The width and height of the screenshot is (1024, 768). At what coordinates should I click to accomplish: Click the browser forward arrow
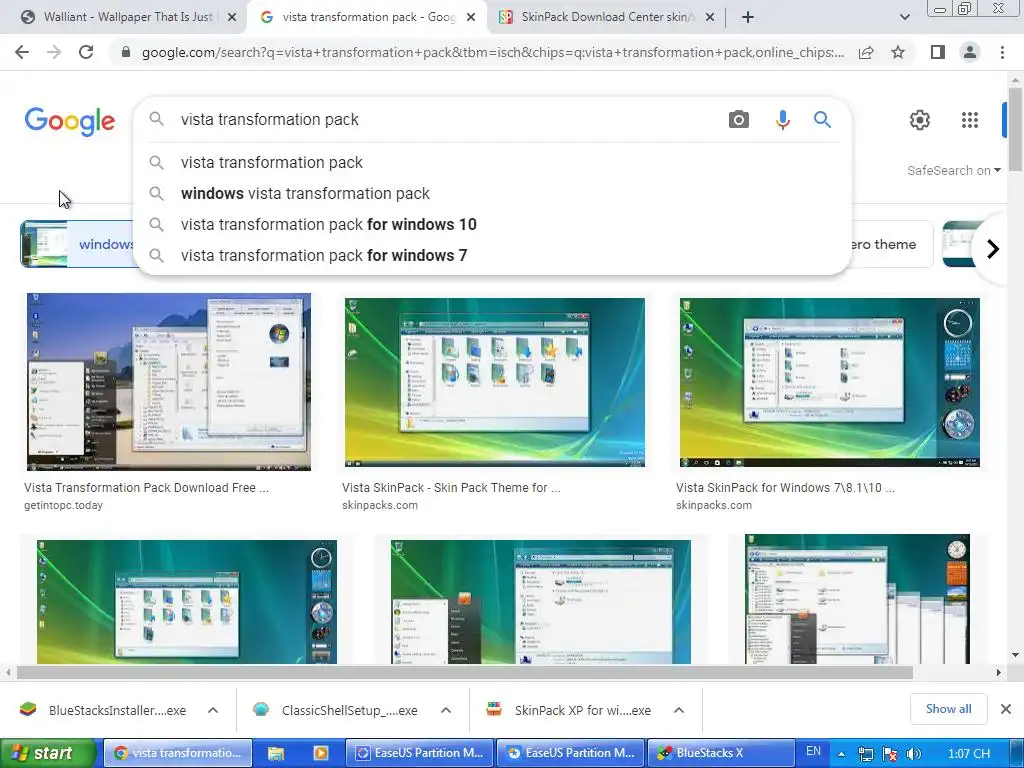click(x=54, y=52)
